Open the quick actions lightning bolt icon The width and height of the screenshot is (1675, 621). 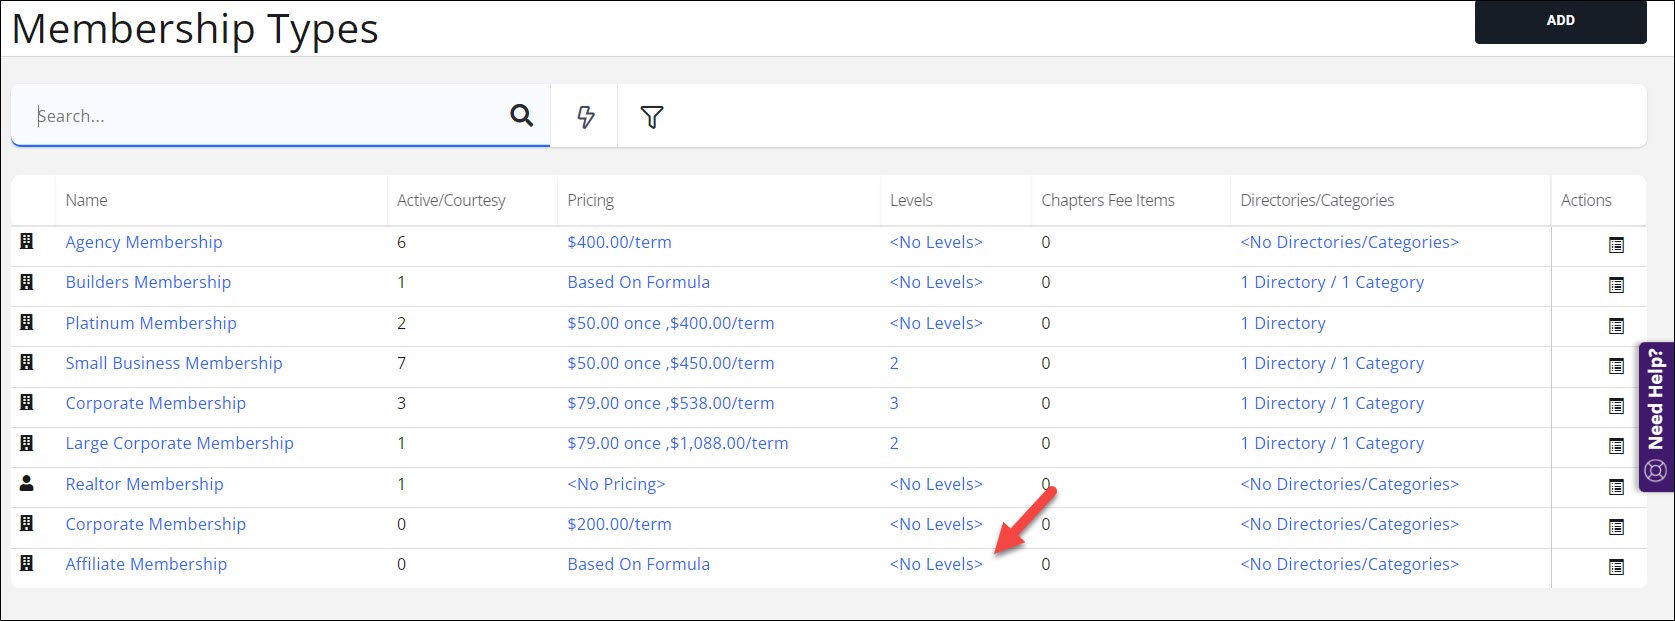tap(586, 117)
